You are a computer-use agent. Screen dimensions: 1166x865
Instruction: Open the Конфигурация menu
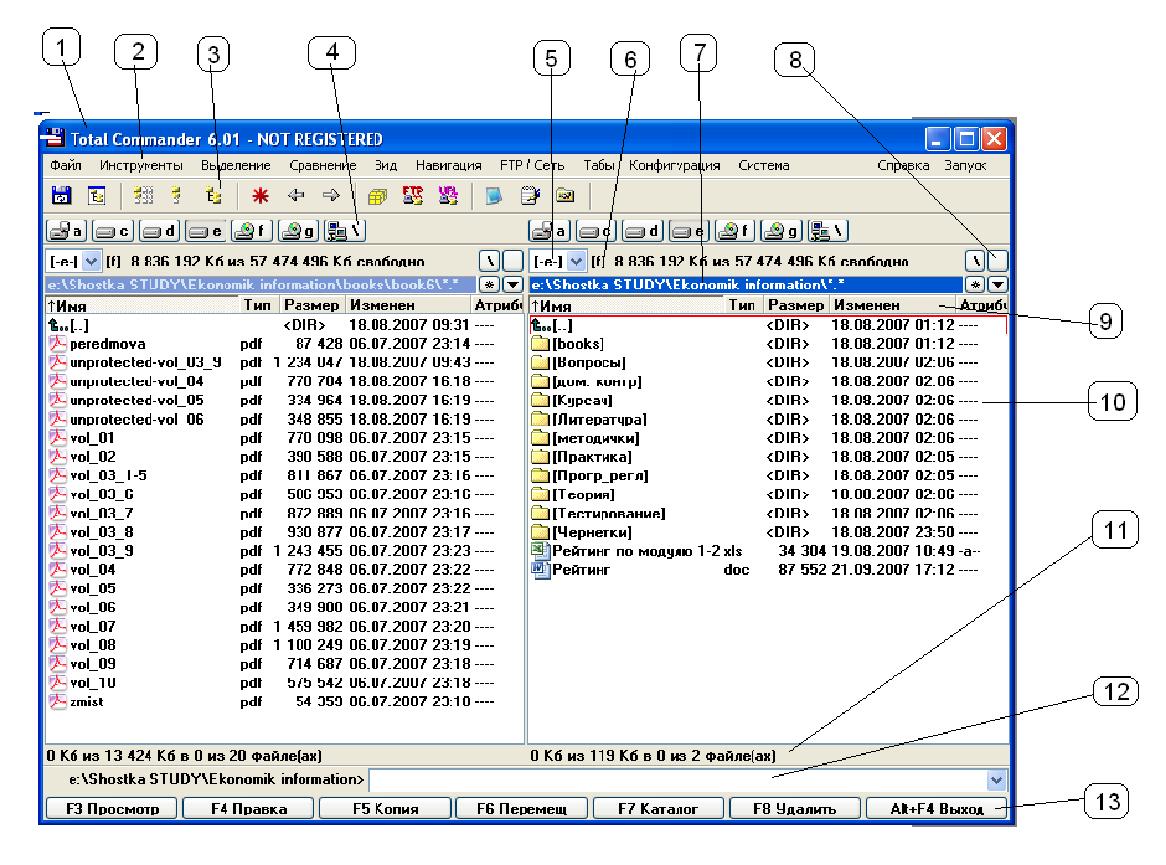(x=674, y=165)
